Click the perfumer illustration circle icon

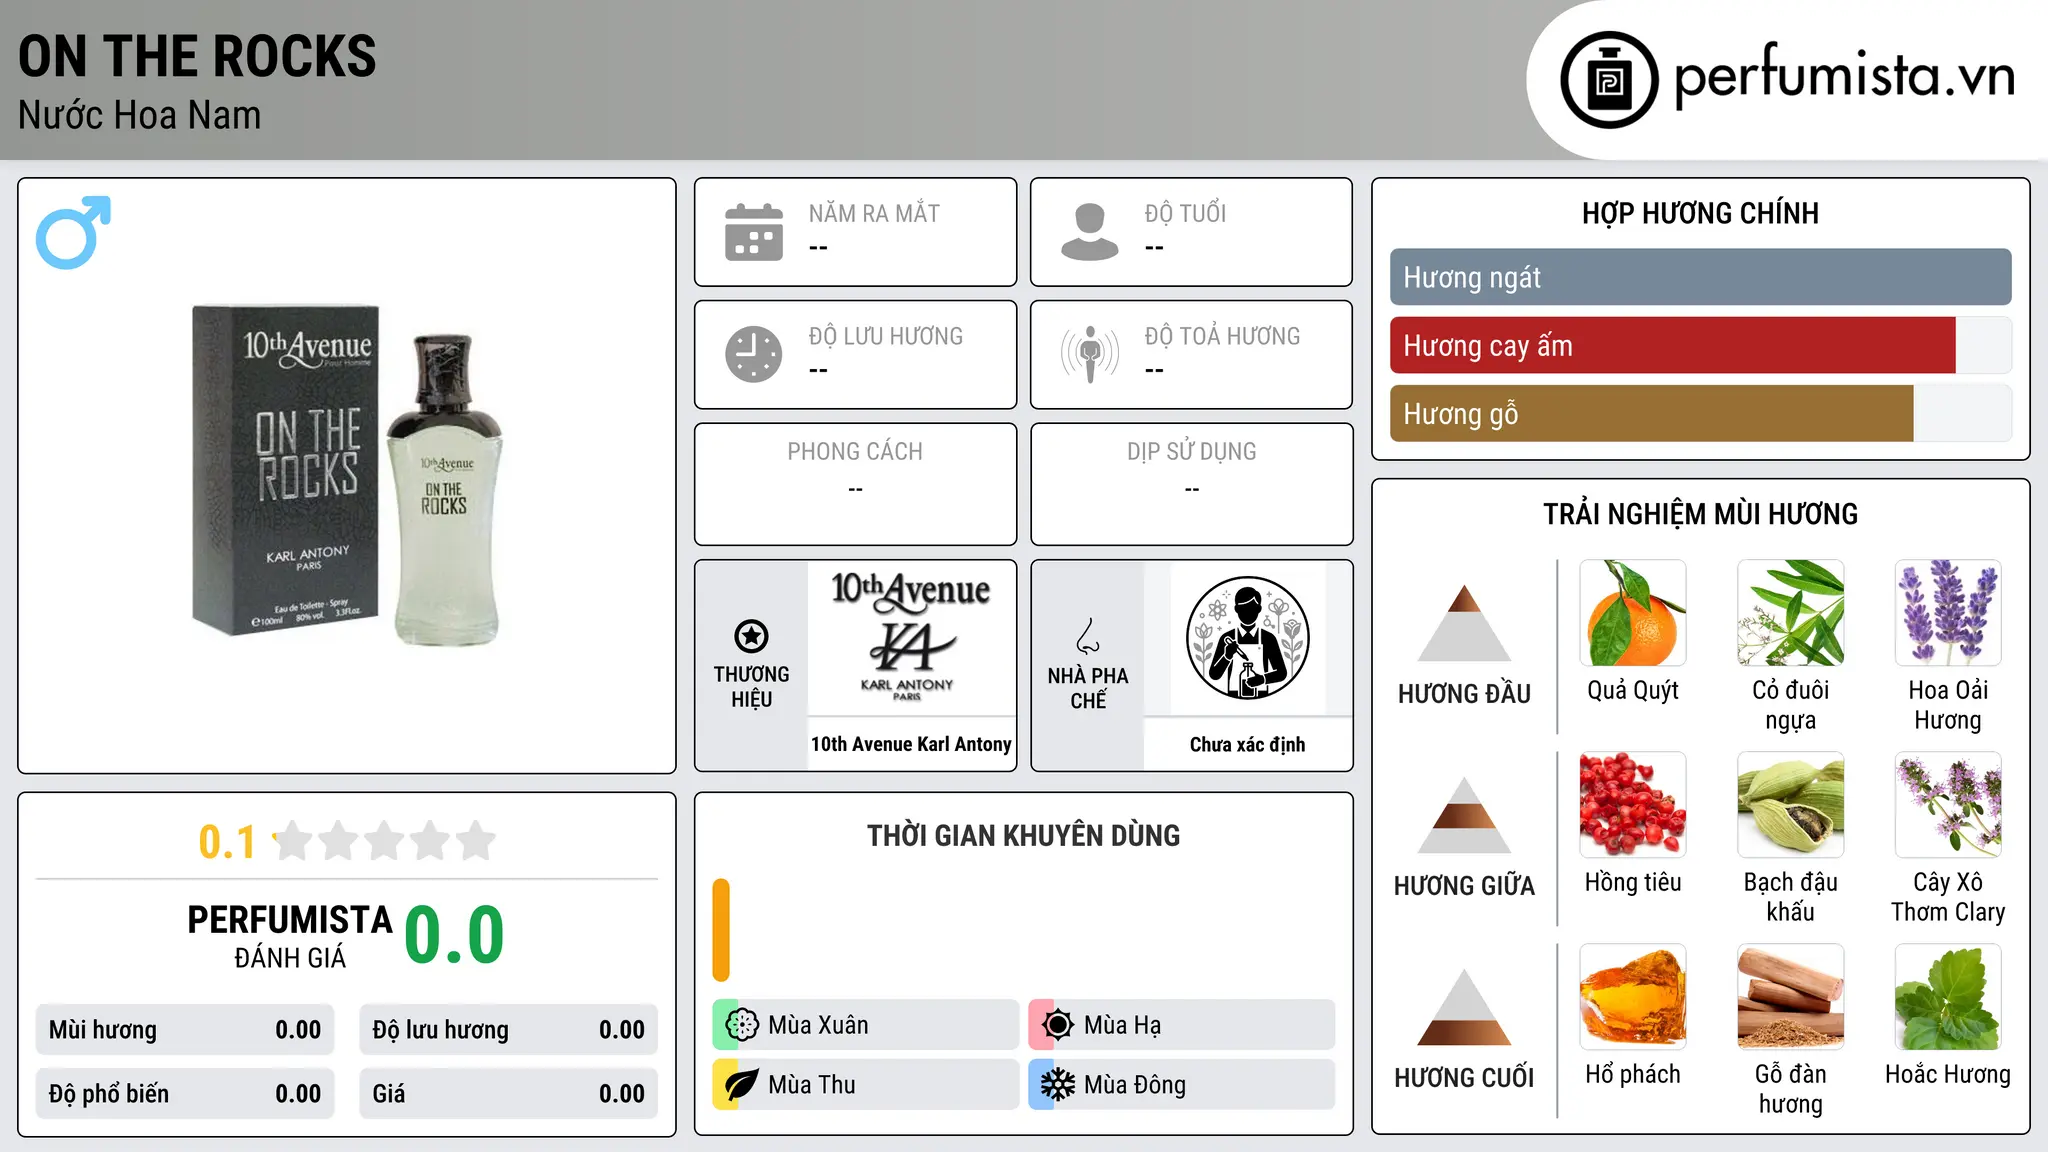click(1248, 638)
